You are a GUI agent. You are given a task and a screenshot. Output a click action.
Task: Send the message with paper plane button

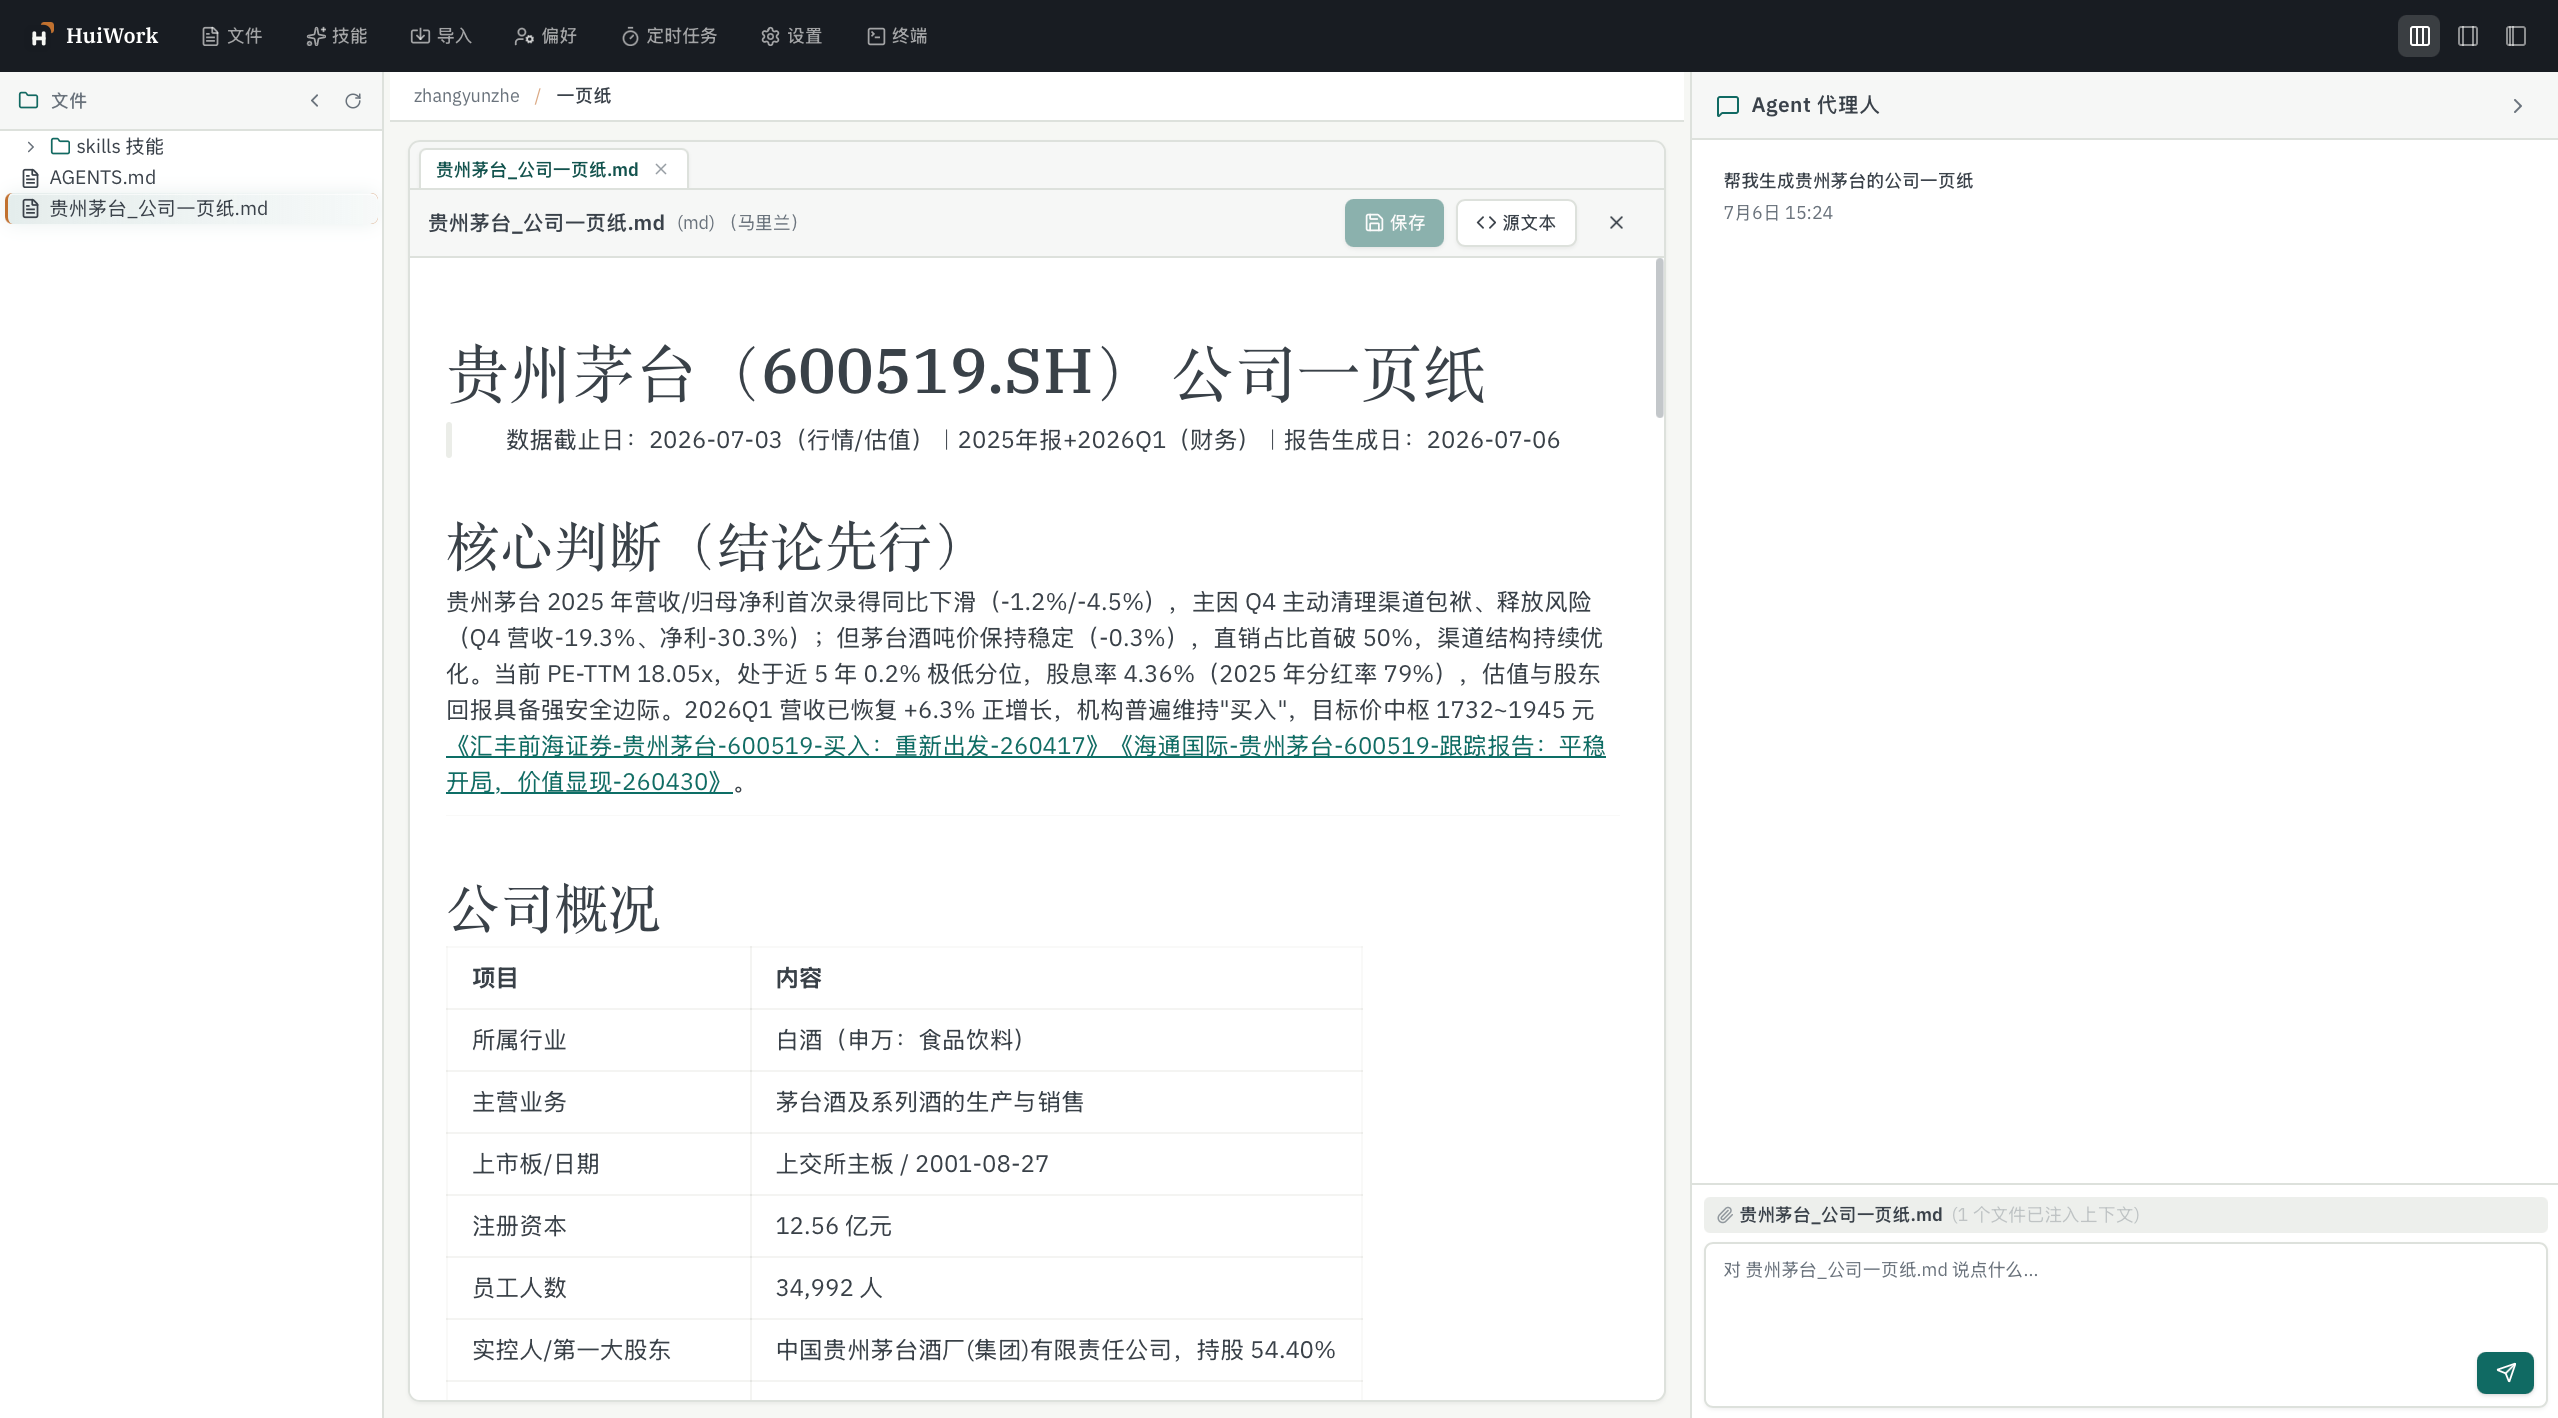[2505, 1372]
